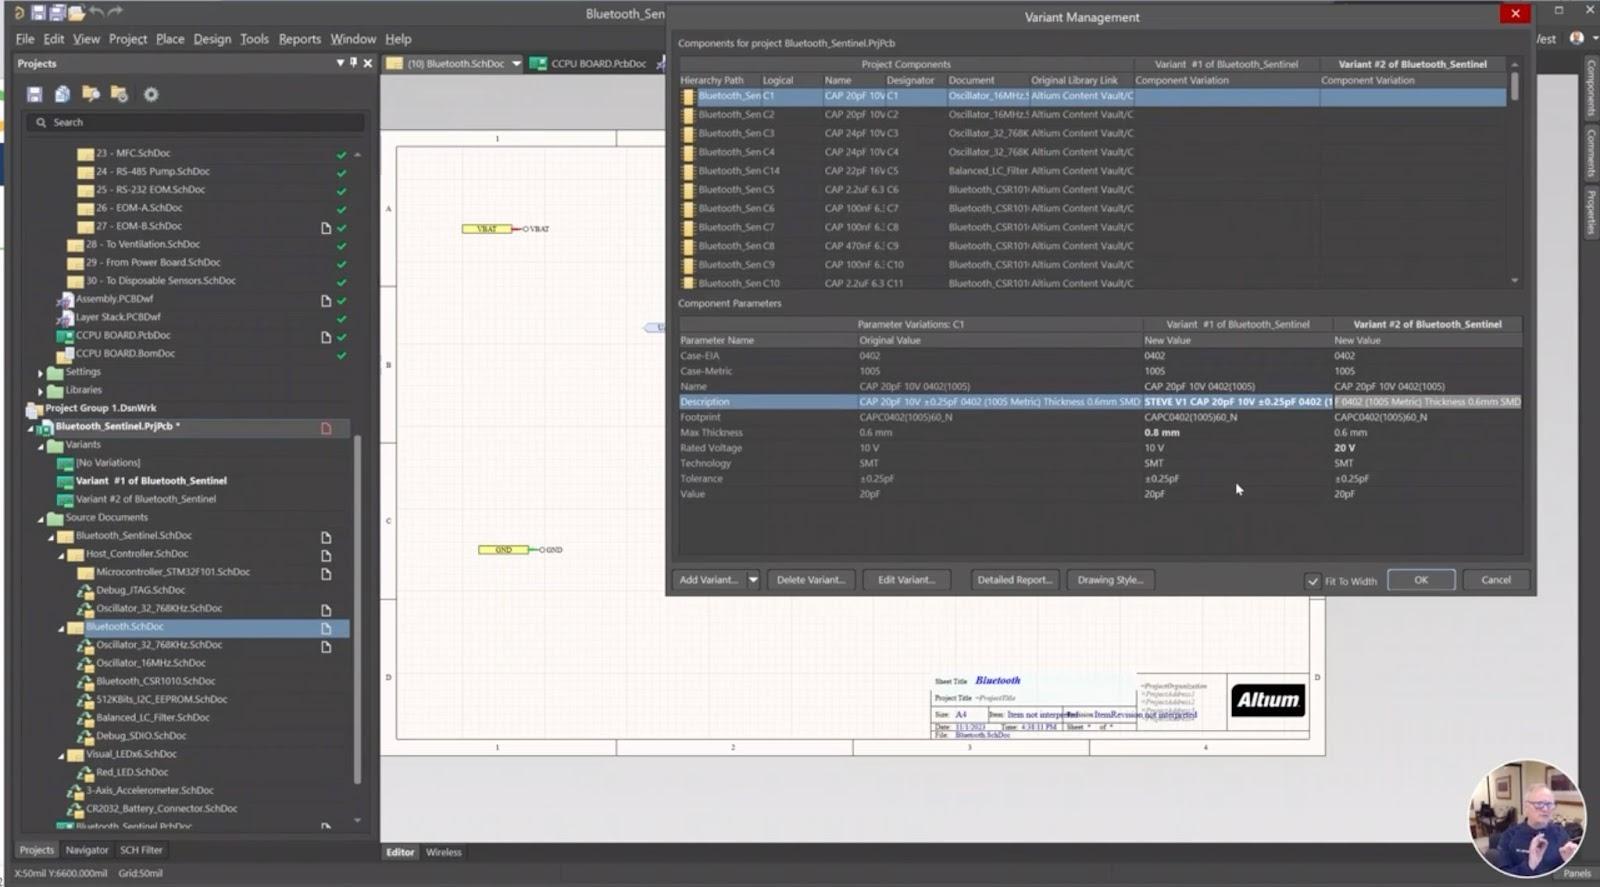Select Variant #2 of Bluetooth_Sentinel in project tree
The width and height of the screenshot is (1600, 887).
point(145,499)
